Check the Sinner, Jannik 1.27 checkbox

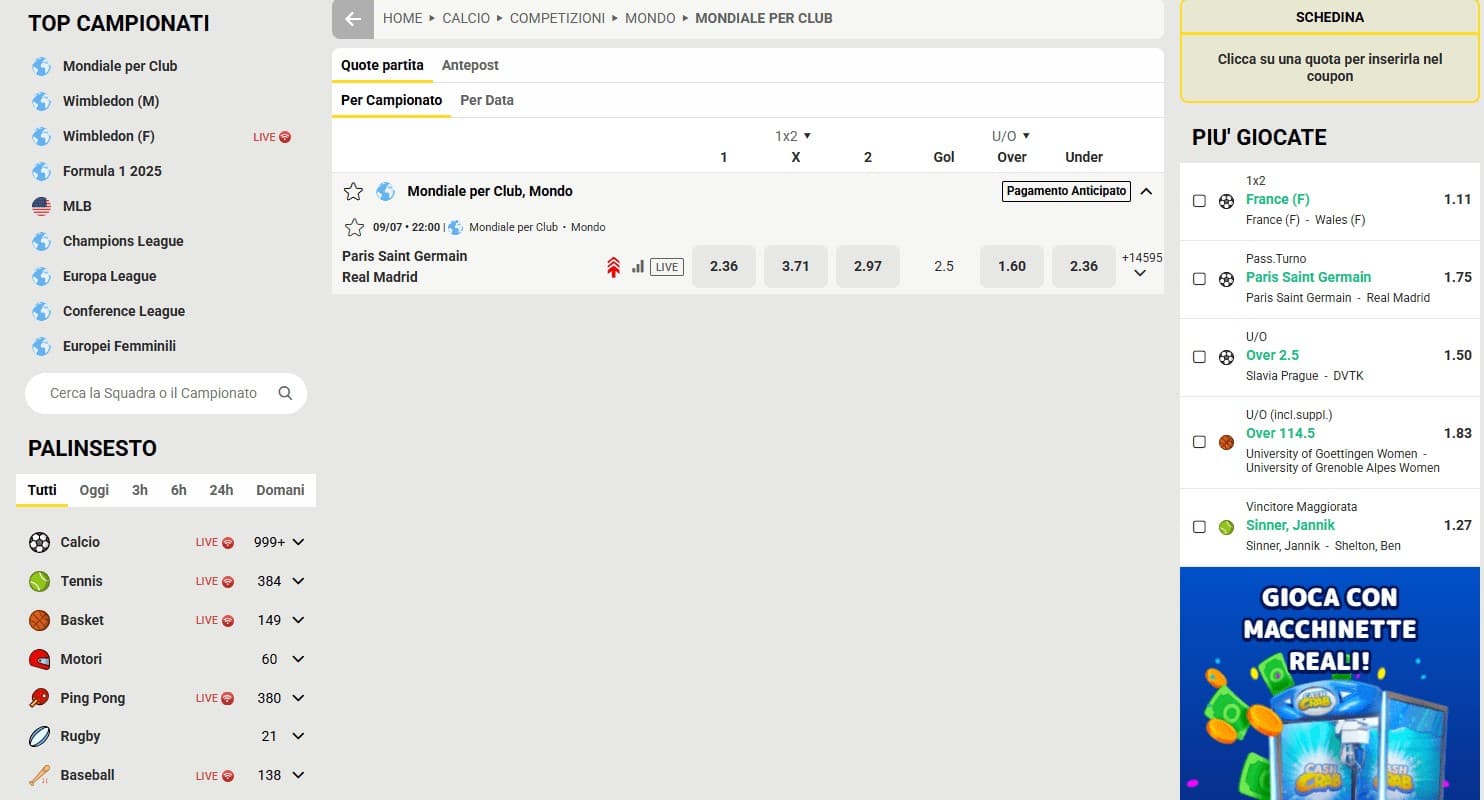[1200, 527]
